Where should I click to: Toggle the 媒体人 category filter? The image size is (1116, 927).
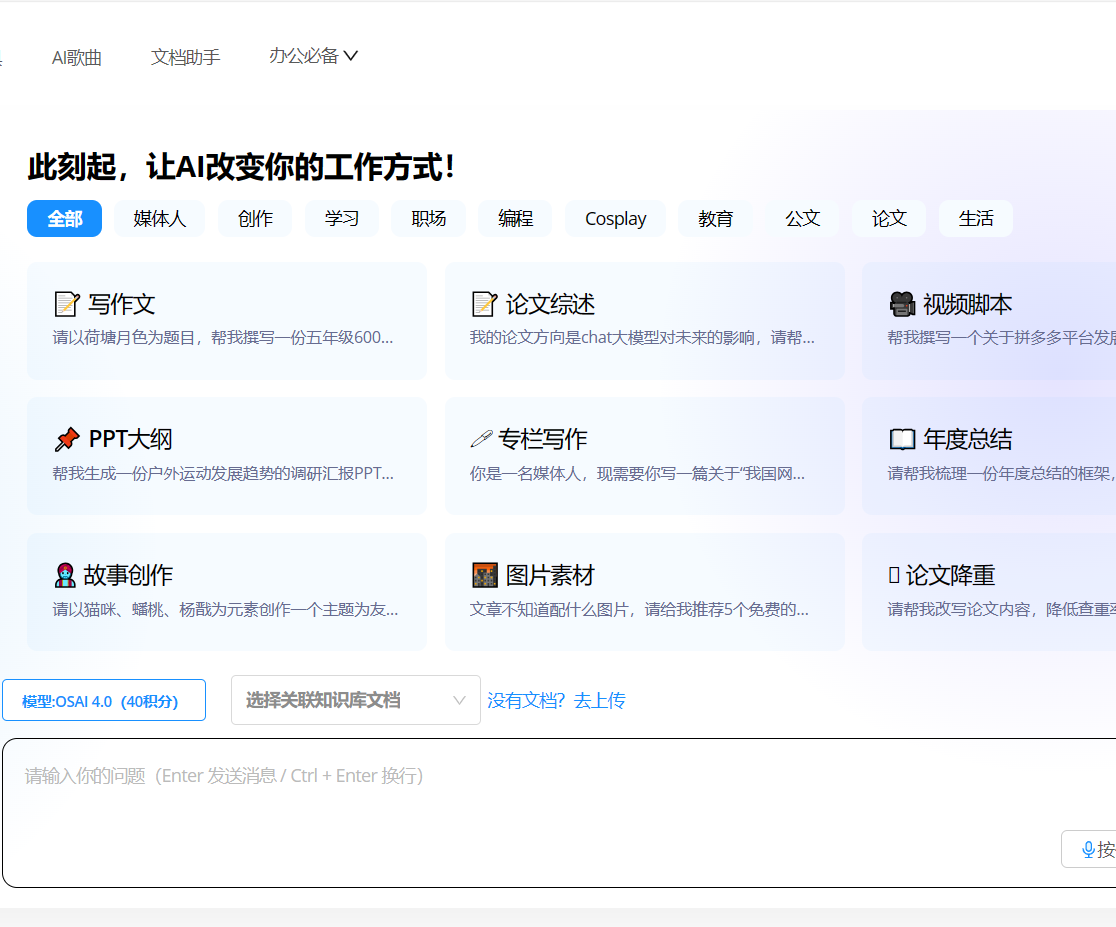159,218
